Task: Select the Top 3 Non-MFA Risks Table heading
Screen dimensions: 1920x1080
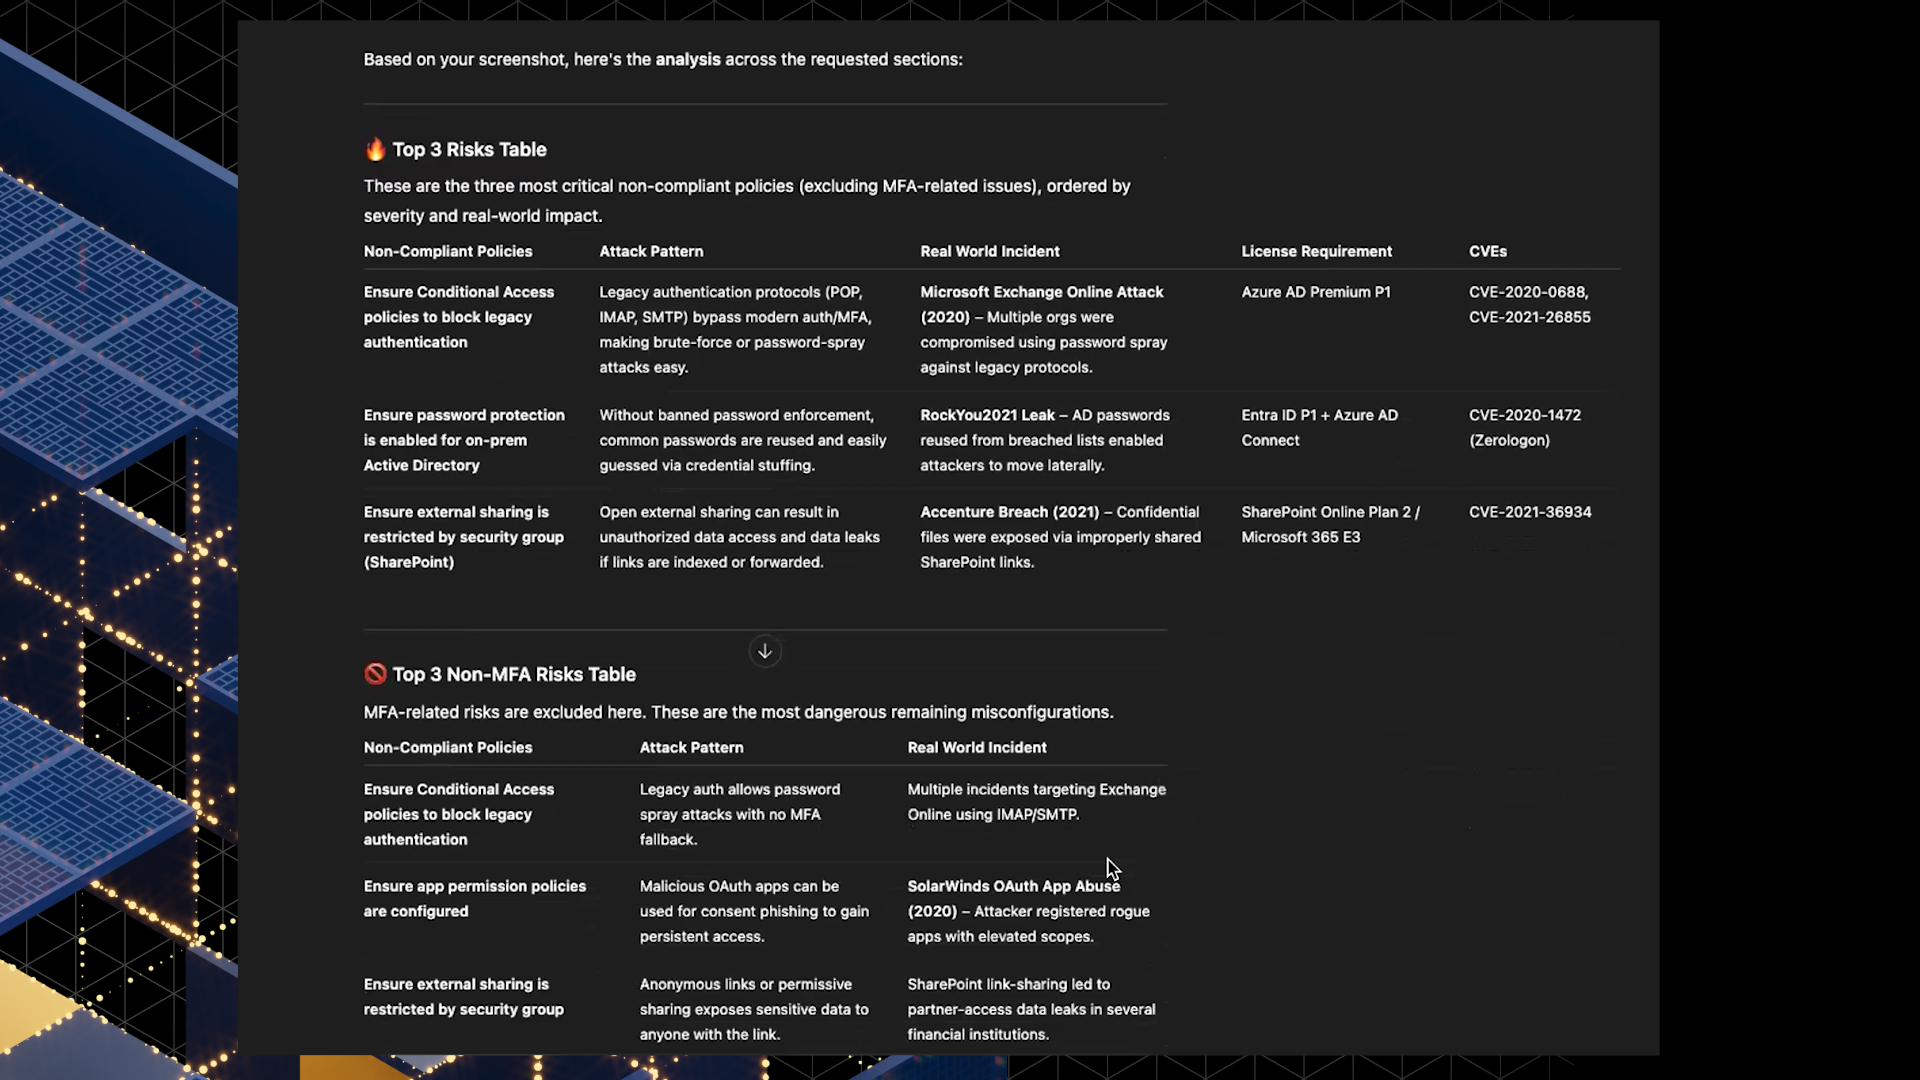Action: pyautogui.click(x=514, y=674)
